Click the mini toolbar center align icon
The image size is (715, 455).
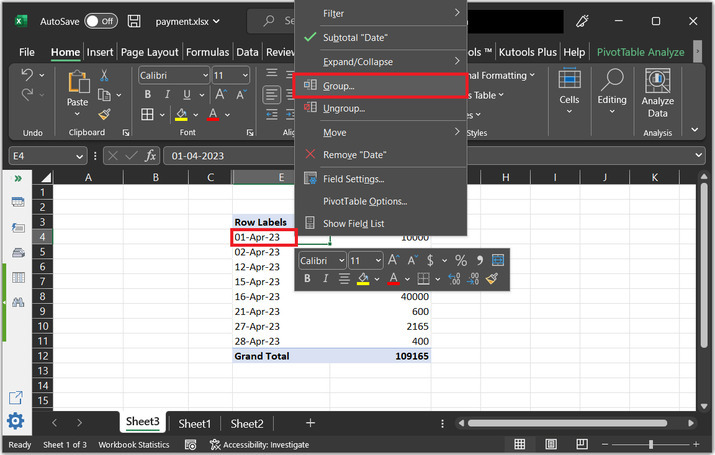click(x=344, y=279)
